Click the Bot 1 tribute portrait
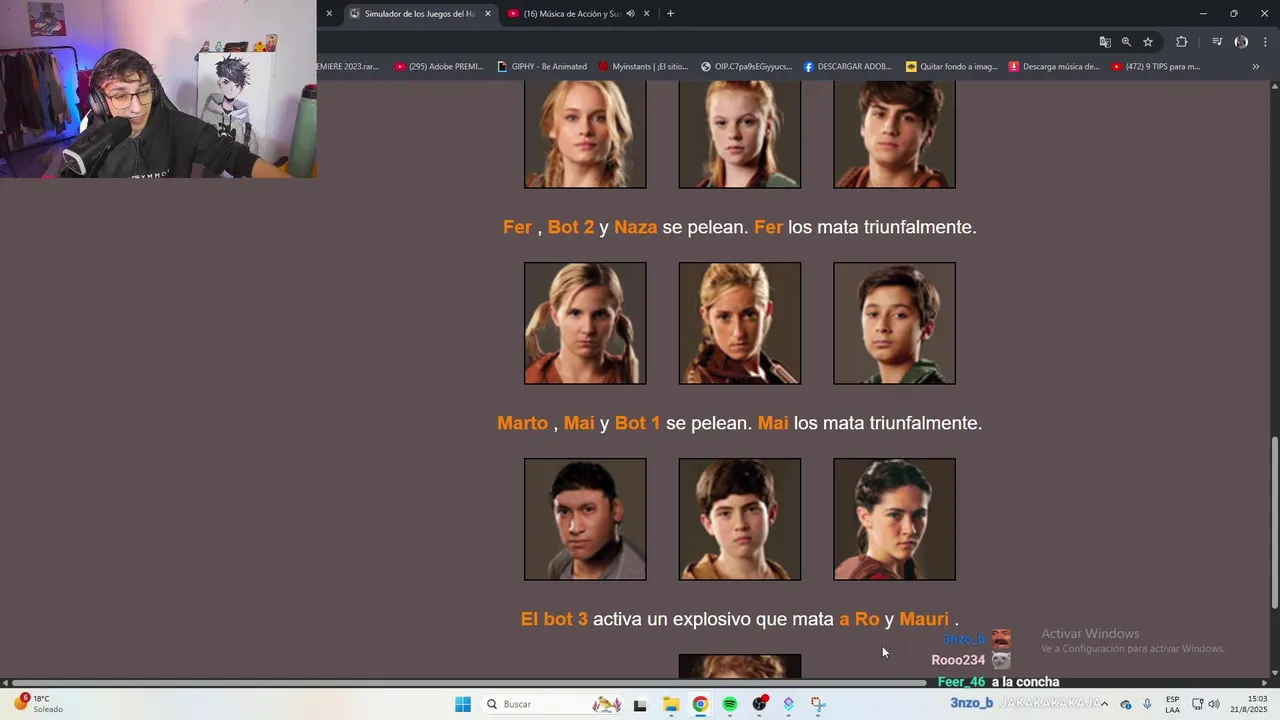This screenshot has height=720, width=1280. pos(894,519)
